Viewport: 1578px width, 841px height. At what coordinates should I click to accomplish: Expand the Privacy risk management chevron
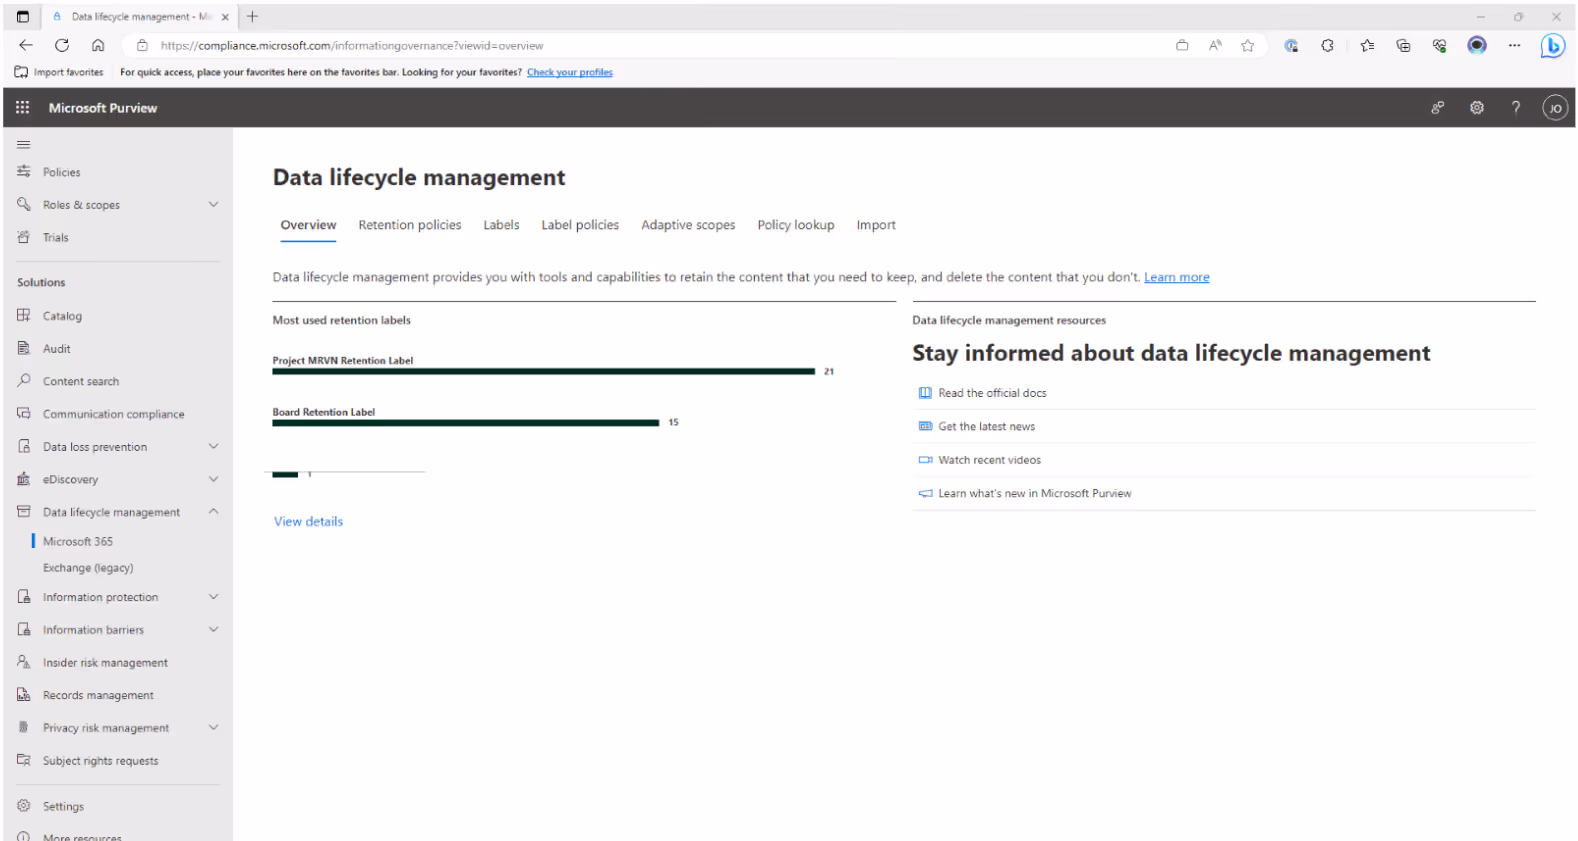coord(213,727)
